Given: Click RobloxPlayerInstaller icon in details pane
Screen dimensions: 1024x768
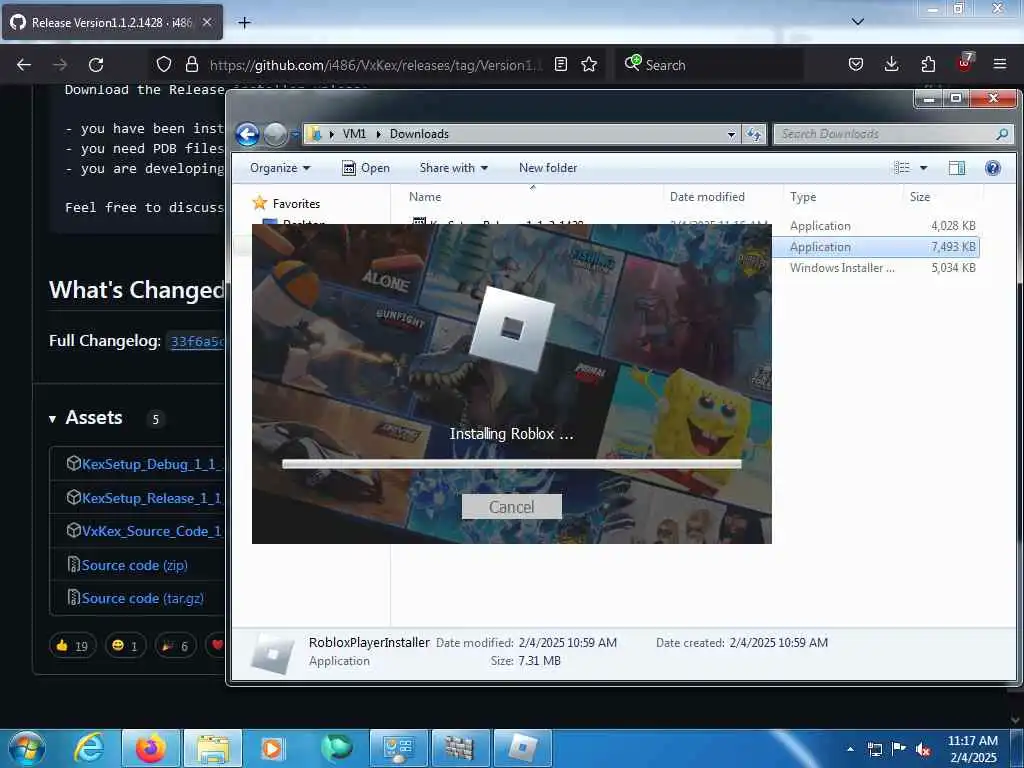Looking at the screenshot, I should click(x=272, y=653).
